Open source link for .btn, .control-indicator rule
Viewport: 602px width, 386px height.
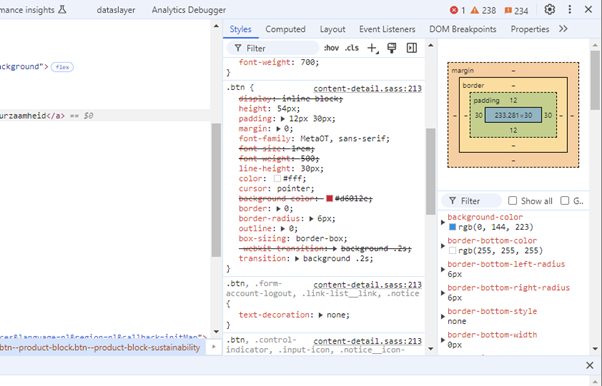(x=367, y=341)
